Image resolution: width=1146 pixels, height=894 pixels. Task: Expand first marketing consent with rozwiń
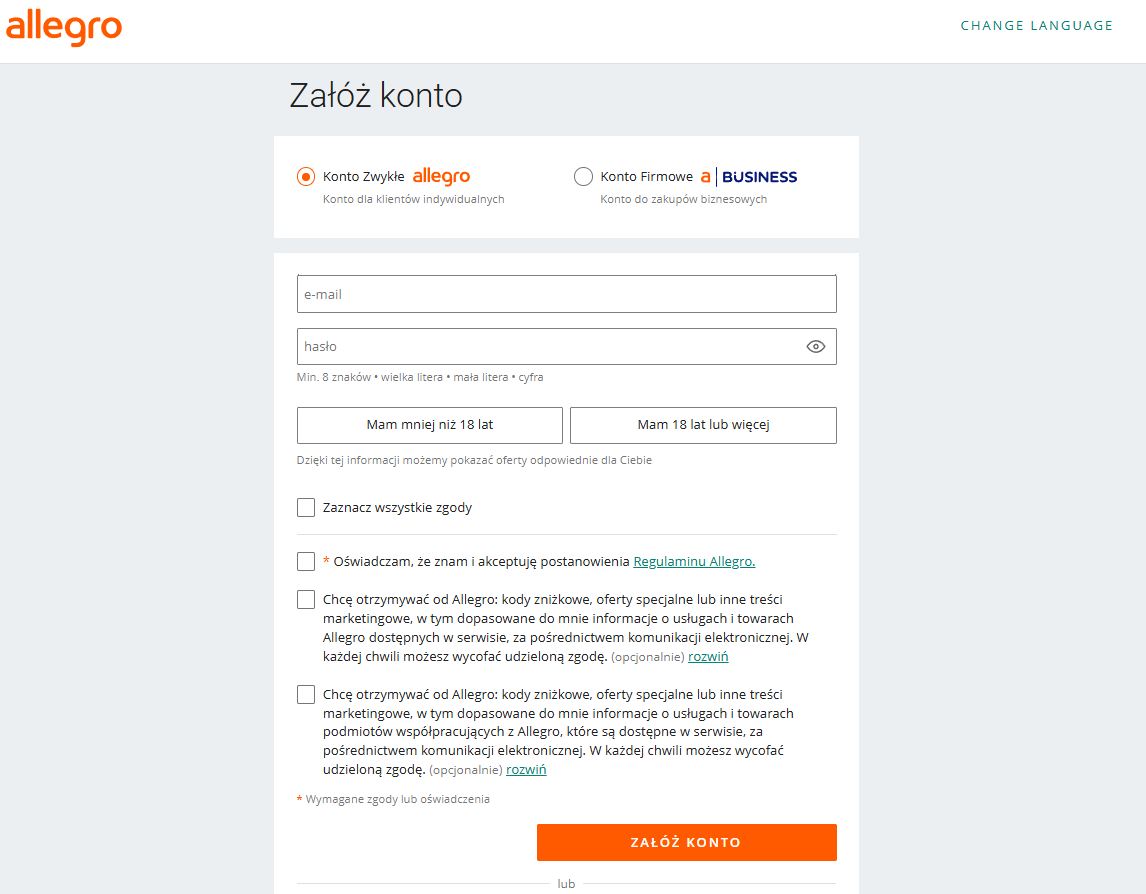point(708,657)
